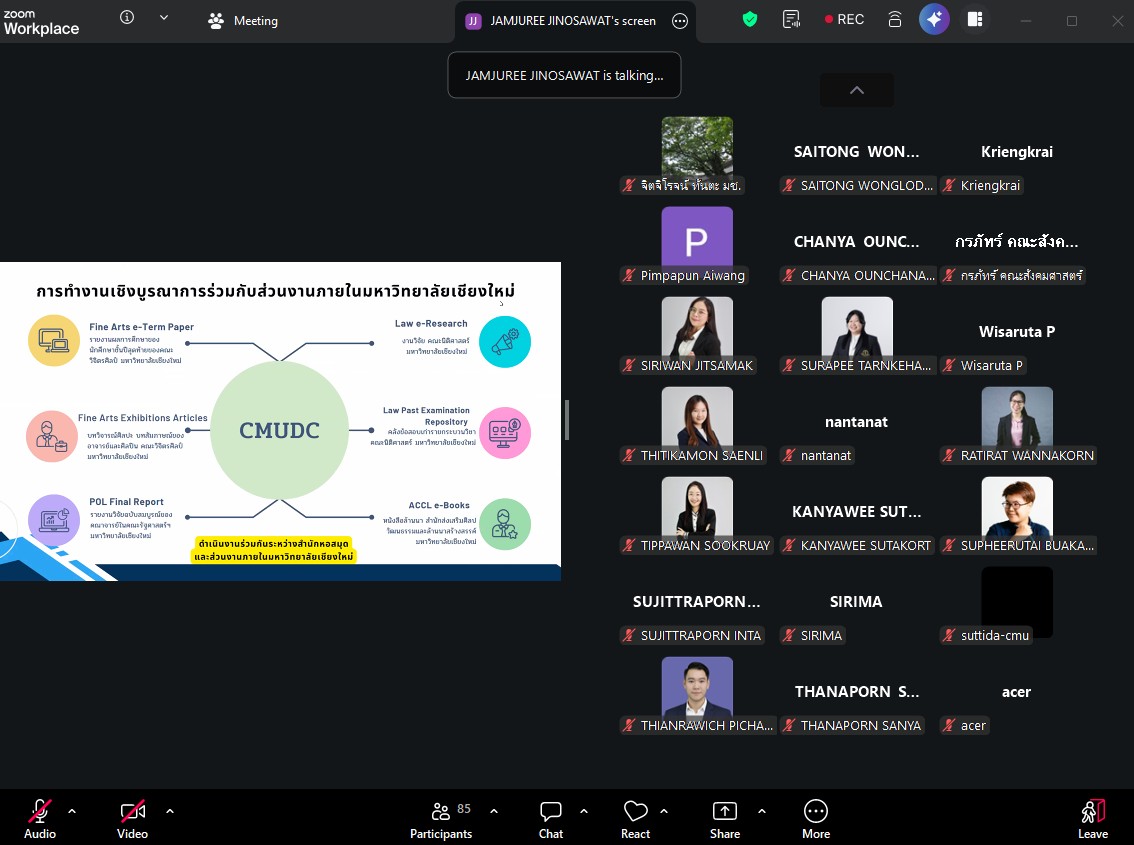Toggle the view layout icon
Screen dimensions: 1134x845
click(x=975, y=19)
